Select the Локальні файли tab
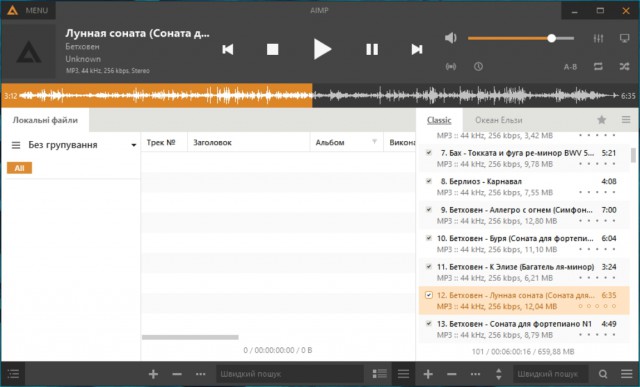640x387 pixels. click(x=45, y=120)
